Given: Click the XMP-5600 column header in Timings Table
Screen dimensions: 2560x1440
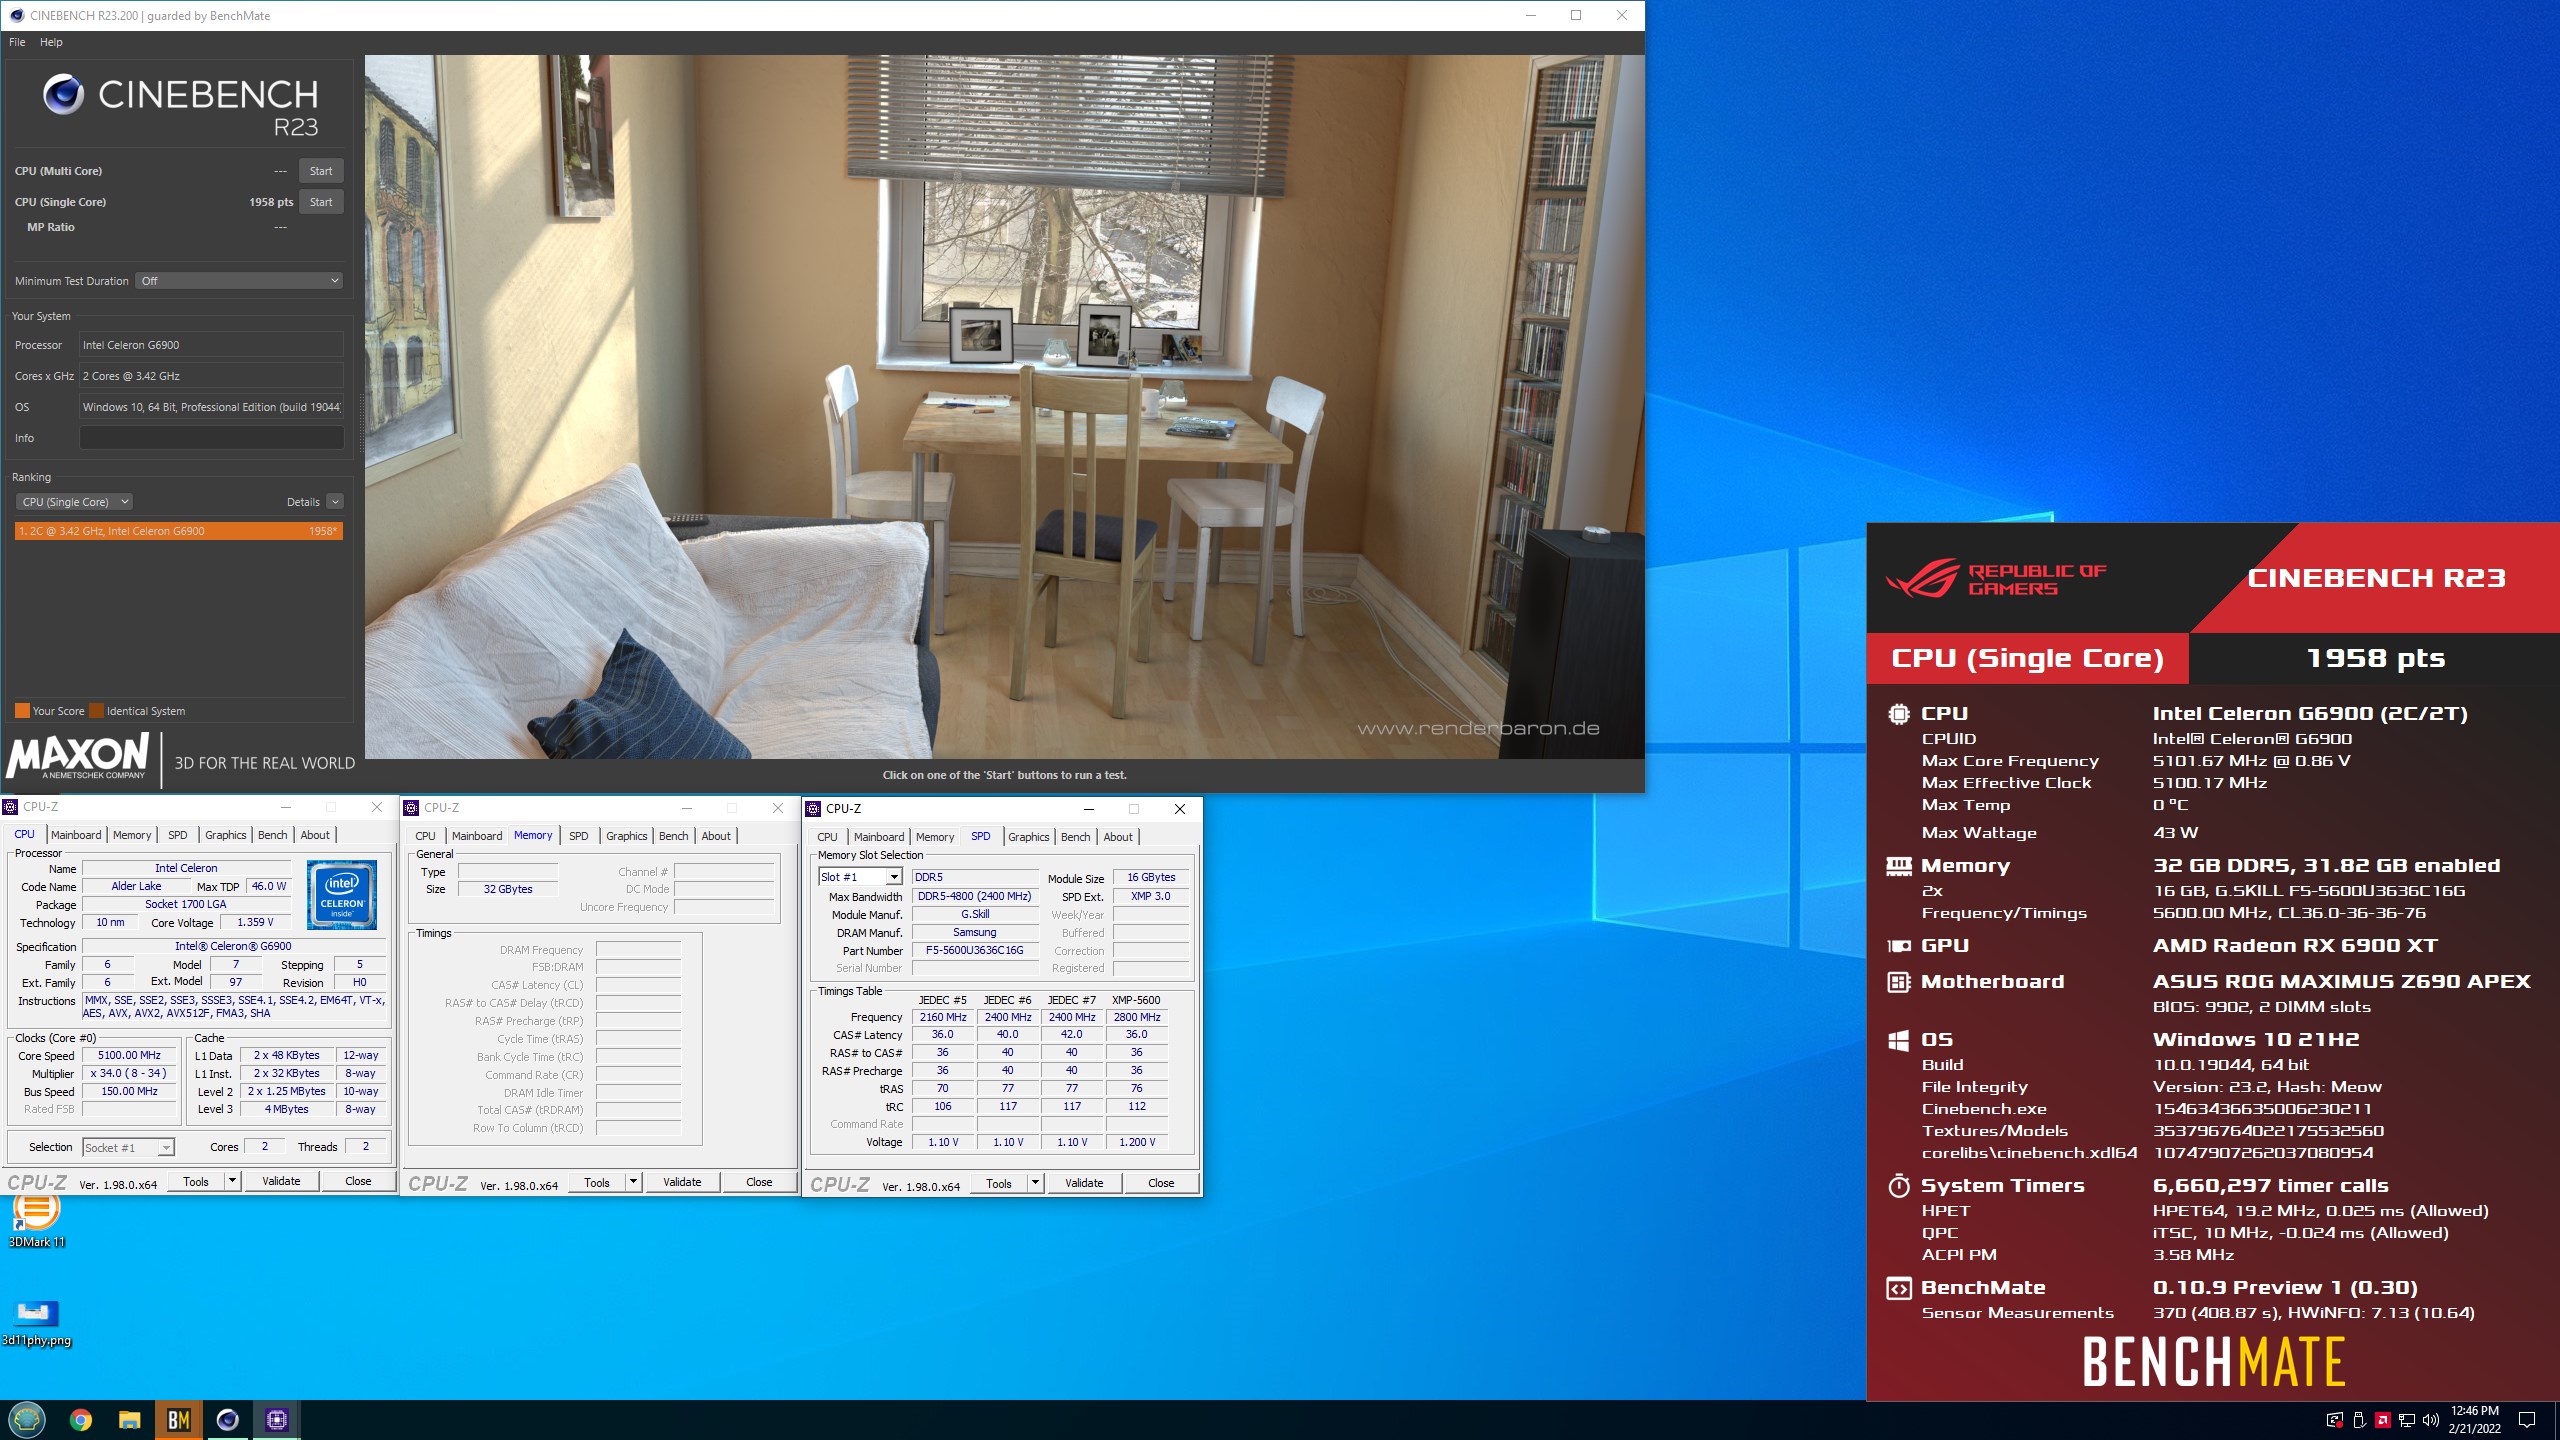Looking at the screenshot, I should tap(1136, 1000).
